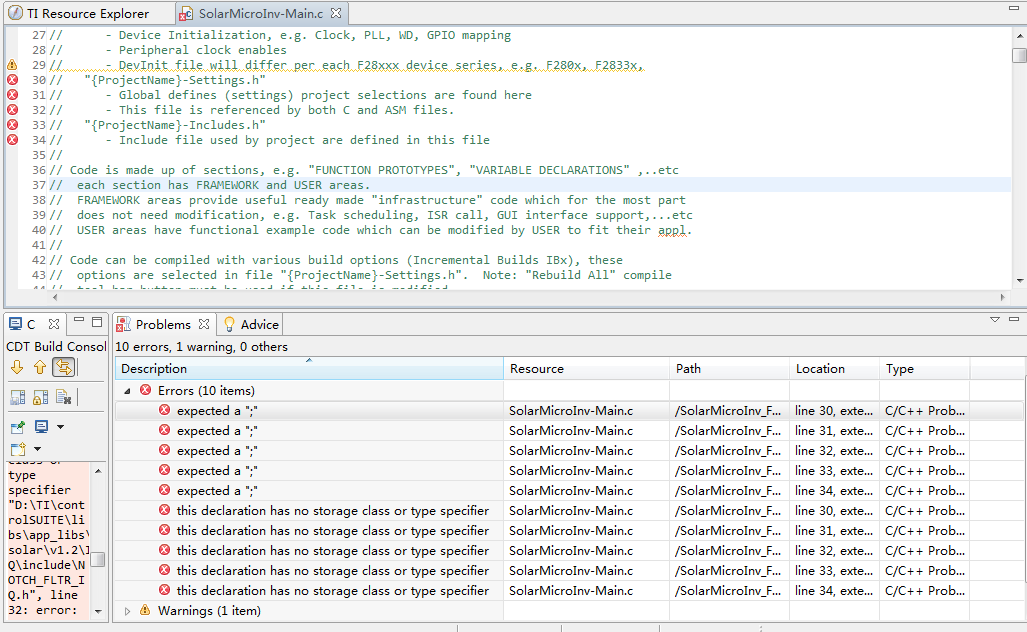Click the Display Selected Console icon
This screenshot has width=1027, height=632.
pyautogui.click(x=41, y=427)
